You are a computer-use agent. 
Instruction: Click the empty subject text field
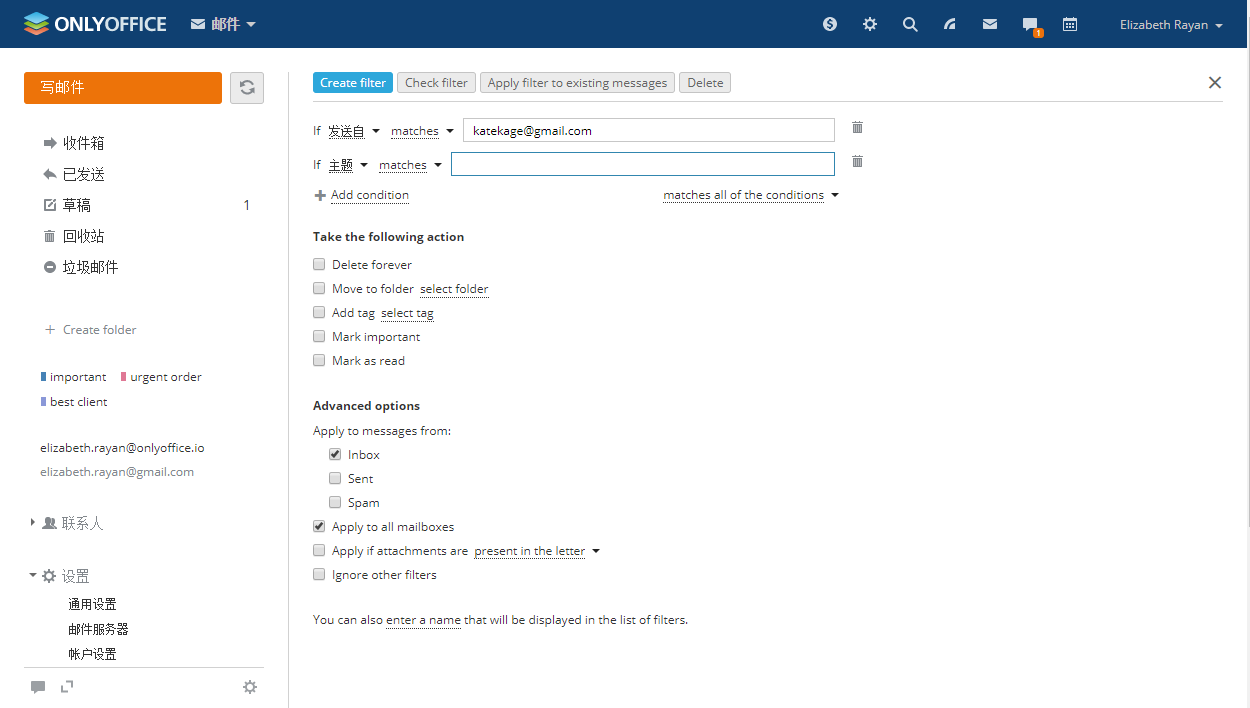642,165
